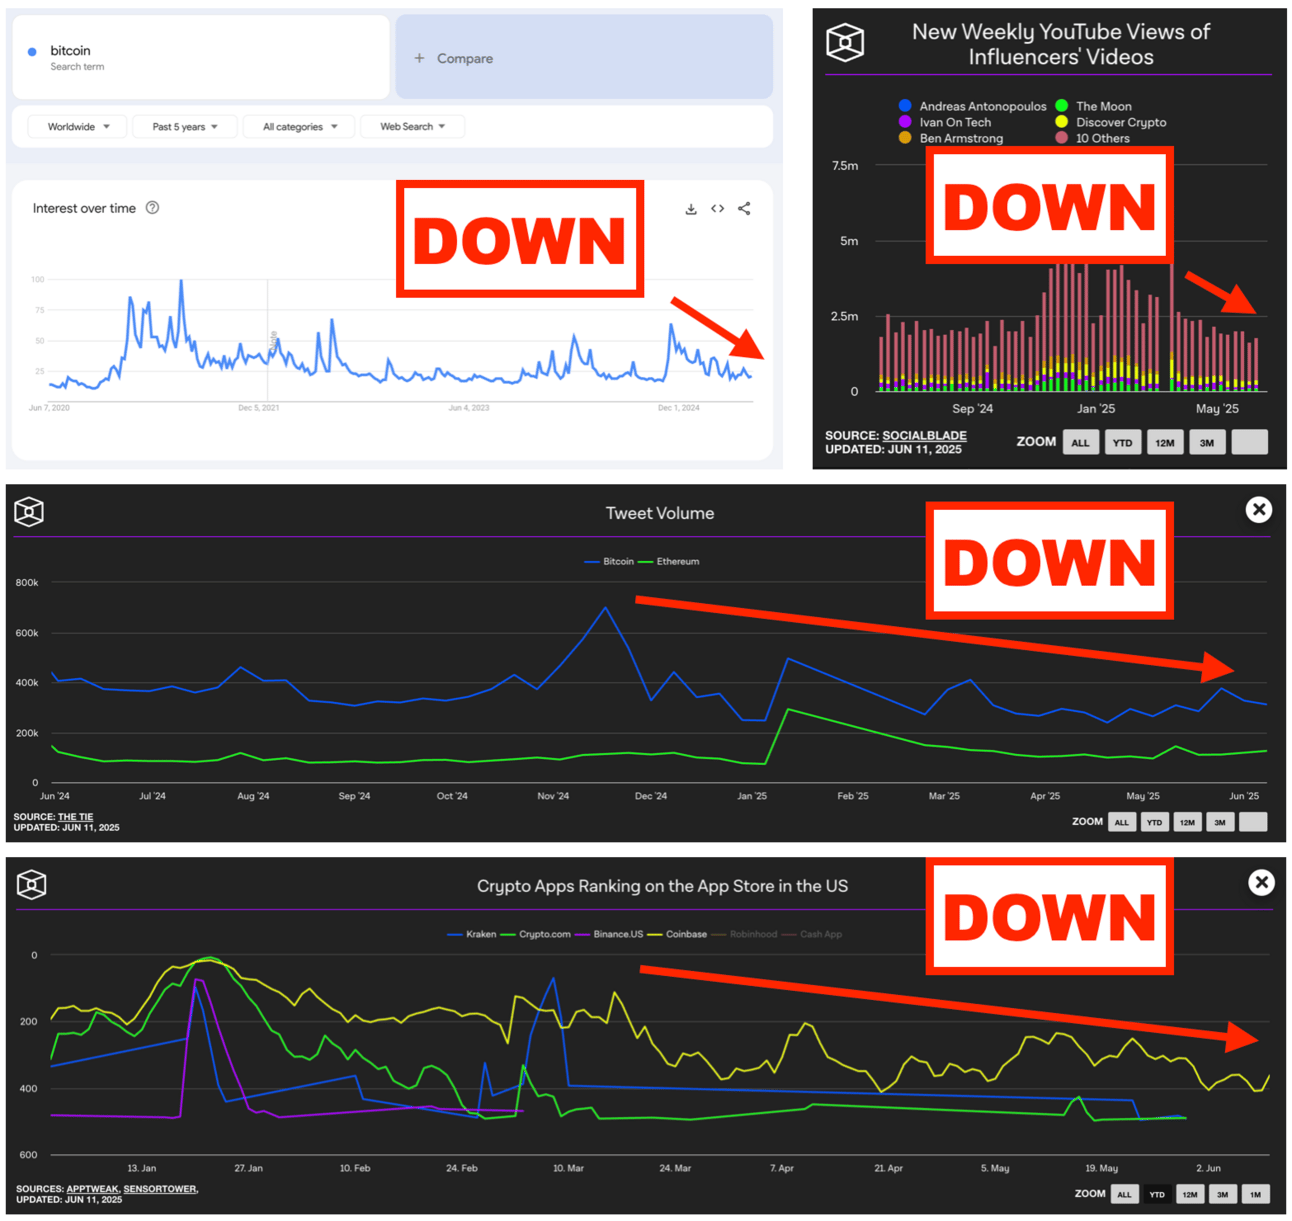
Task: Click The Block logo on Crypto Apps chart
Action: [x=31, y=884]
